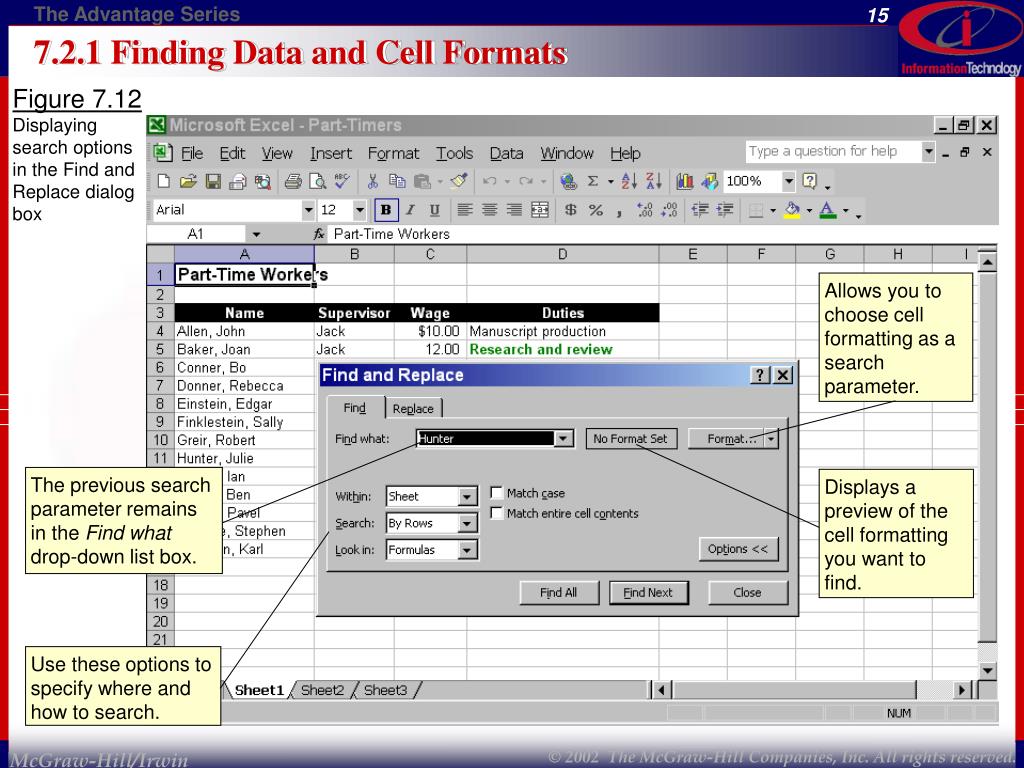The width and height of the screenshot is (1024, 768).
Task: Click the Find Next button
Action: click(648, 593)
